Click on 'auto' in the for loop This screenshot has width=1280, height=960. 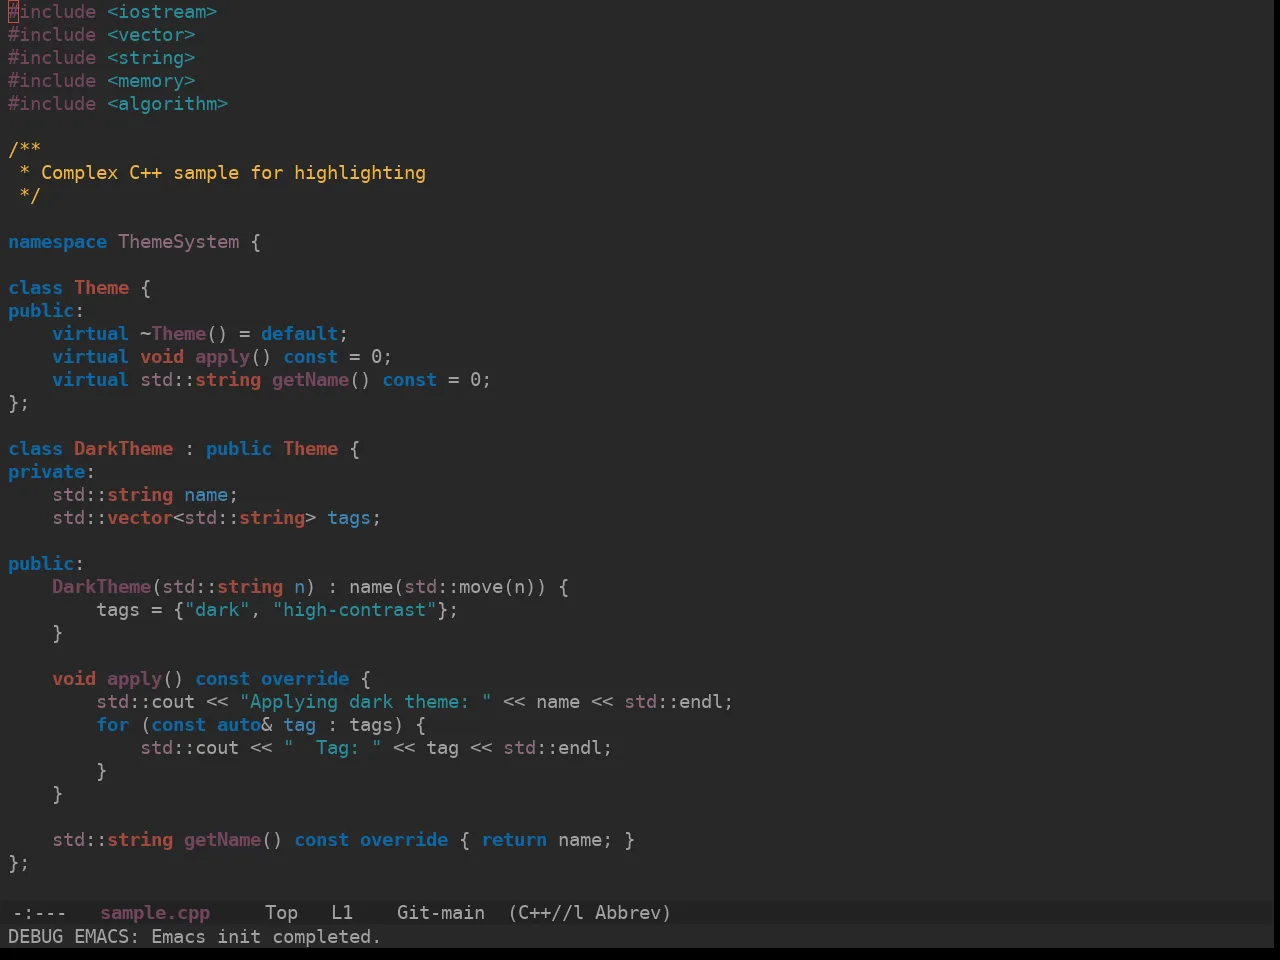pyautogui.click(x=239, y=725)
